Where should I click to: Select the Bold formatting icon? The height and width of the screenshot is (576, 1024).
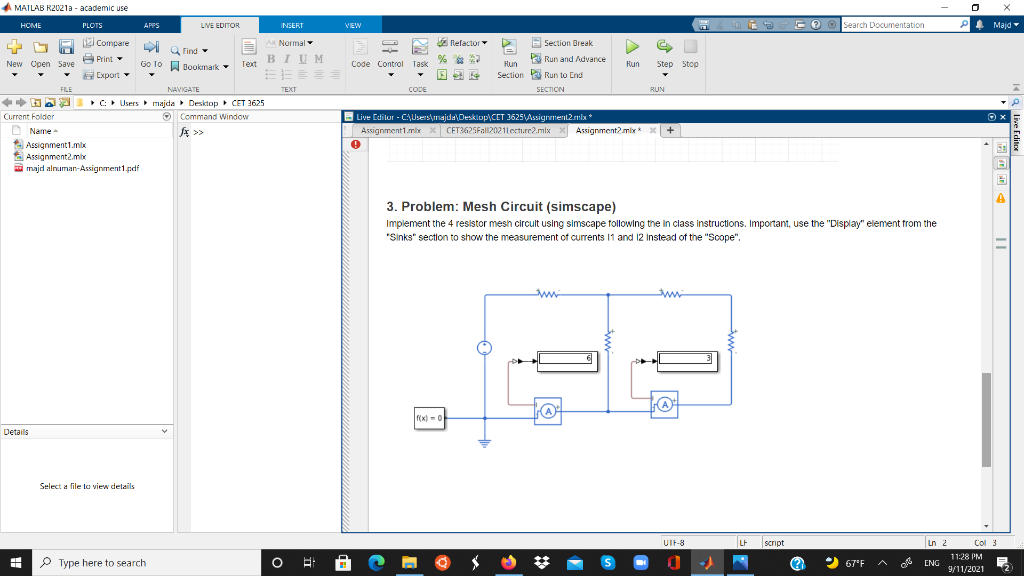click(x=270, y=58)
